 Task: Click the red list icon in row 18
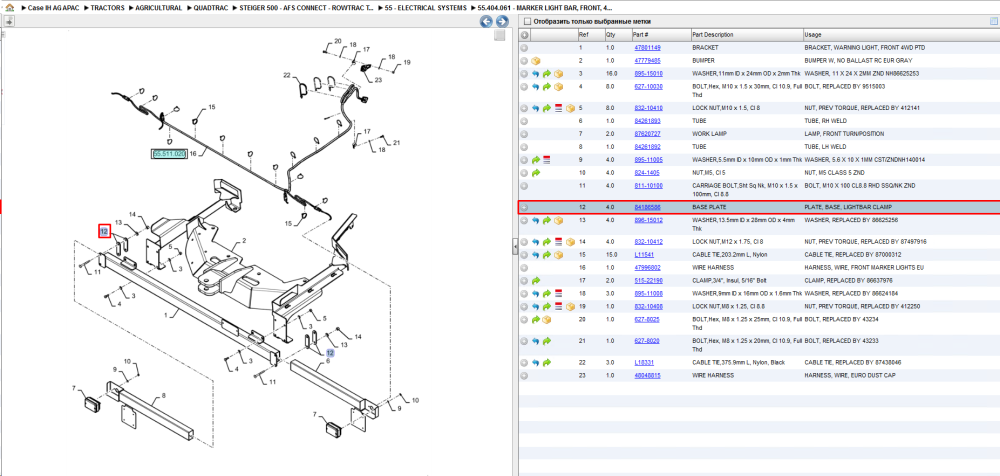(x=557, y=294)
